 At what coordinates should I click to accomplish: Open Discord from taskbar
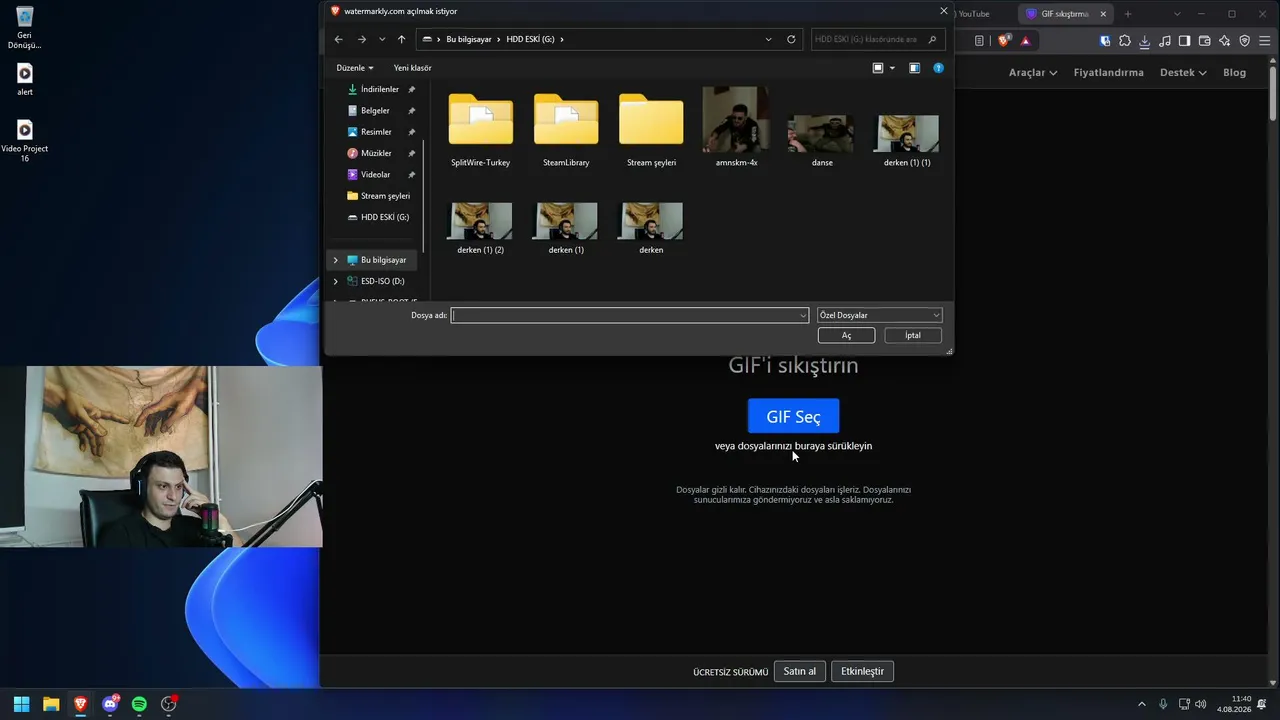pos(110,704)
